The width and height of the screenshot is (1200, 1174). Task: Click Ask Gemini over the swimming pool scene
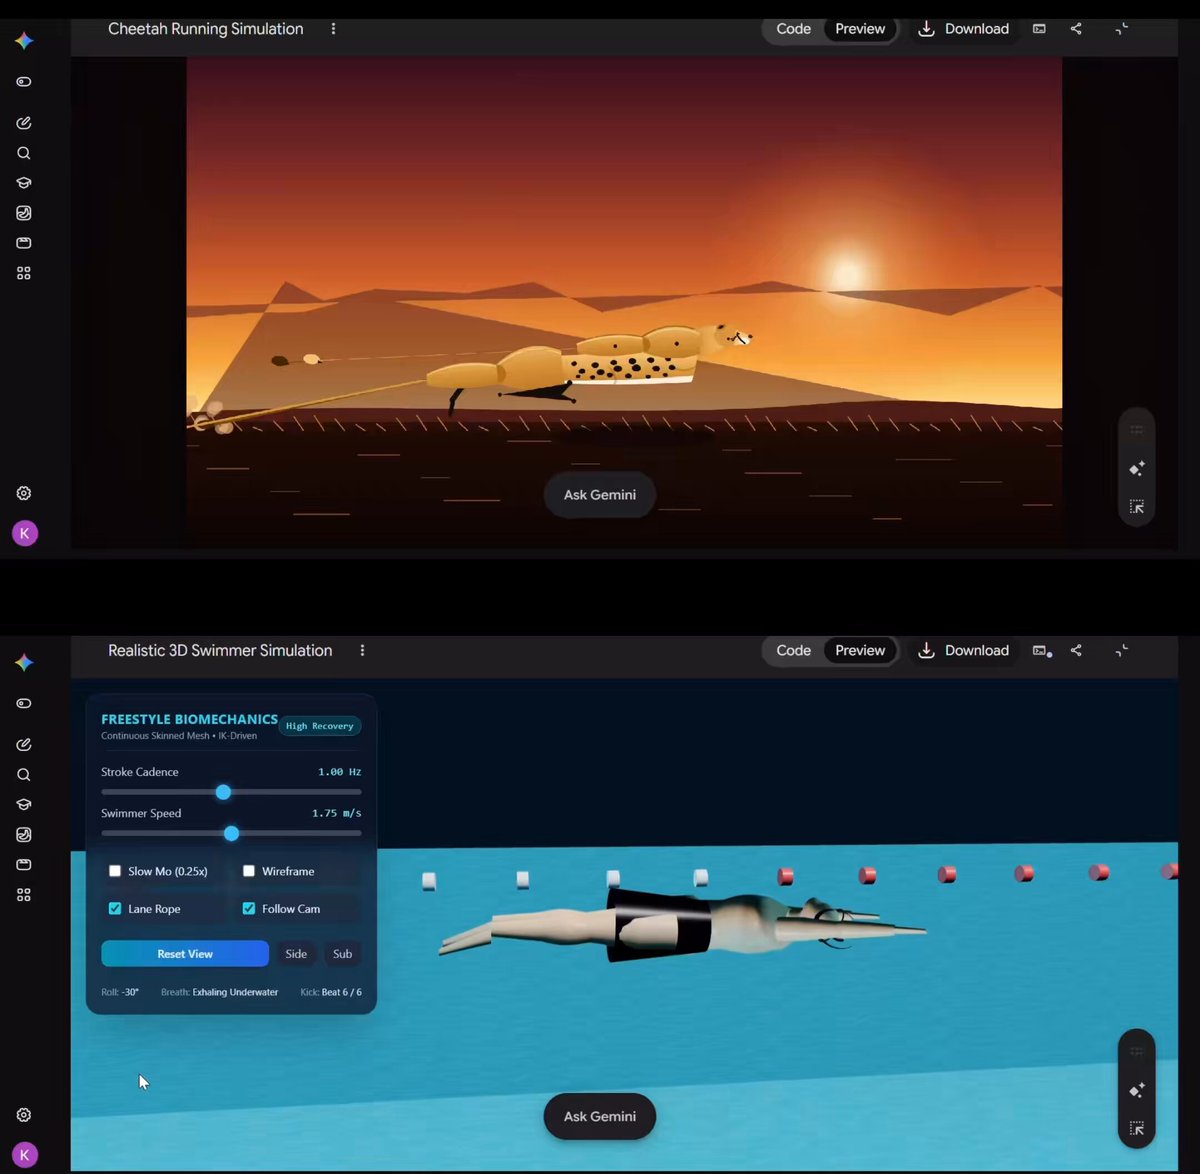600,1117
